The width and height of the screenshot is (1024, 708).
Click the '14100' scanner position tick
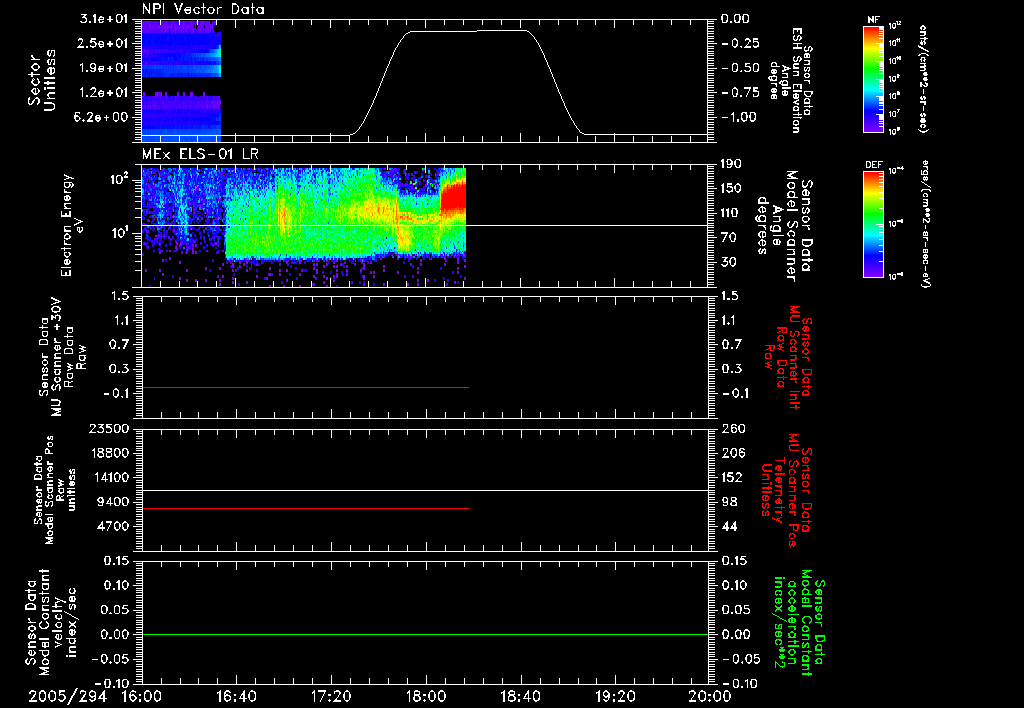(x=110, y=477)
